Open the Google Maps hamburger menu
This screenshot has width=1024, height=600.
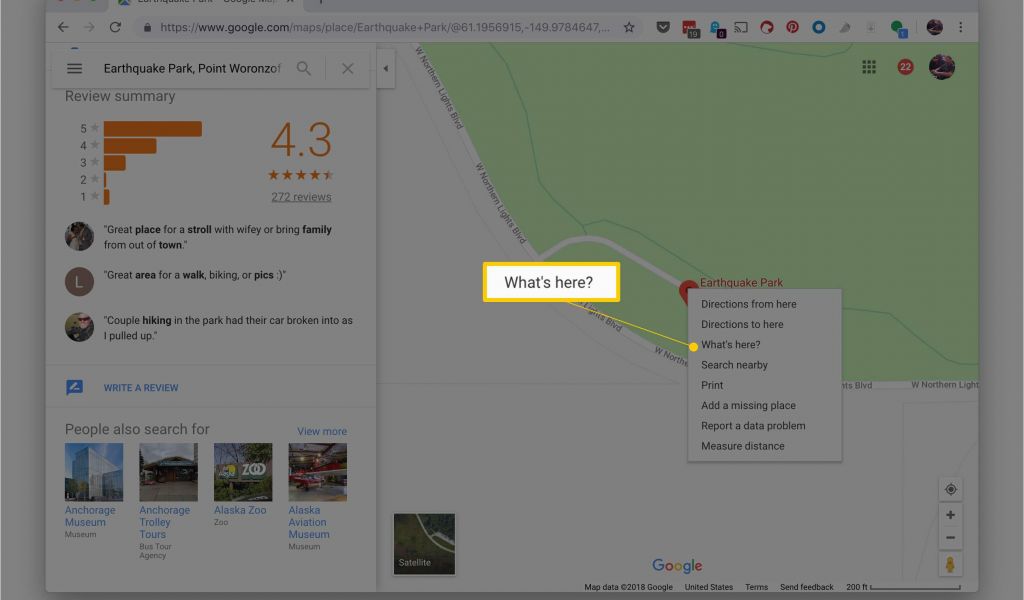(74, 69)
